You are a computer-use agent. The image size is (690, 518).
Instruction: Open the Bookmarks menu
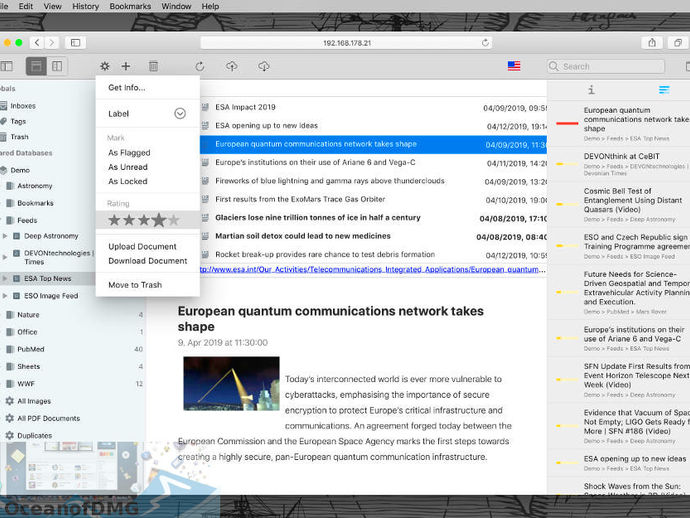click(130, 6)
